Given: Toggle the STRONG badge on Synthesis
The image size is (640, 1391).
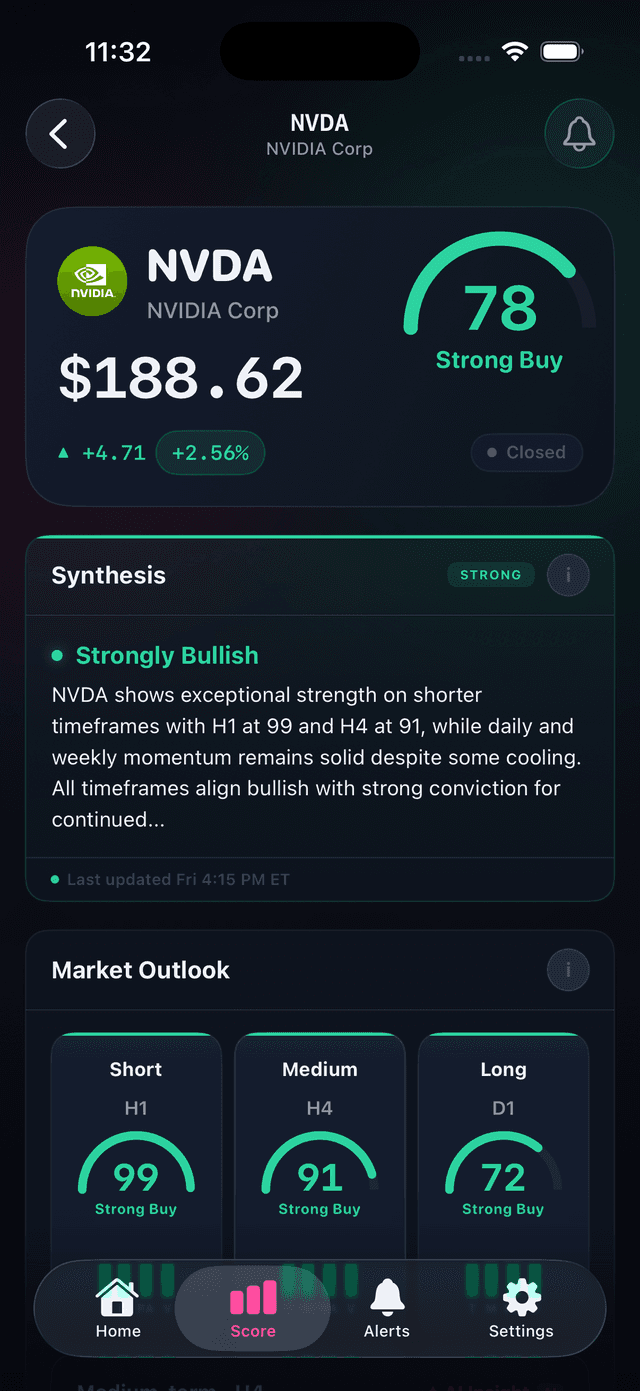Looking at the screenshot, I should pyautogui.click(x=491, y=575).
